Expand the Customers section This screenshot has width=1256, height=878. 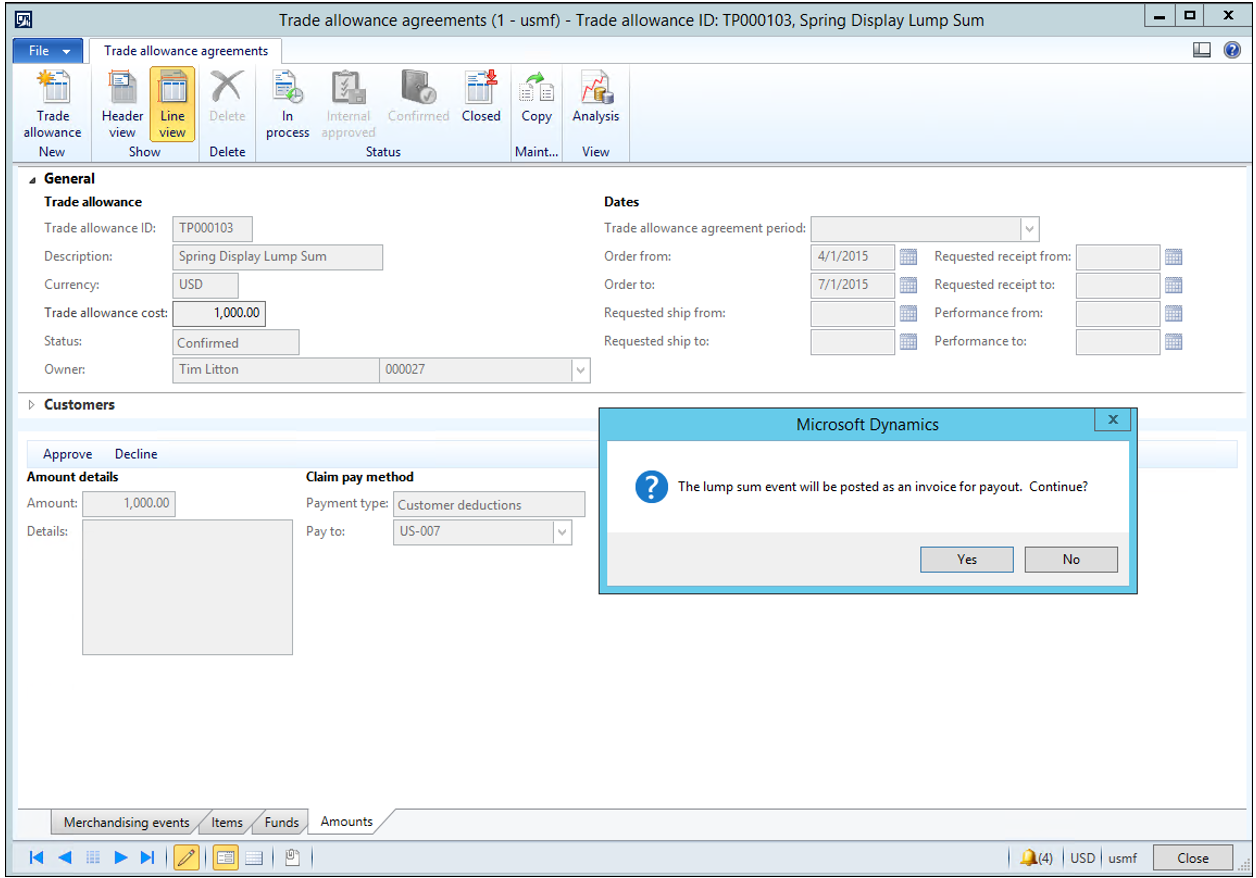coord(31,405)
